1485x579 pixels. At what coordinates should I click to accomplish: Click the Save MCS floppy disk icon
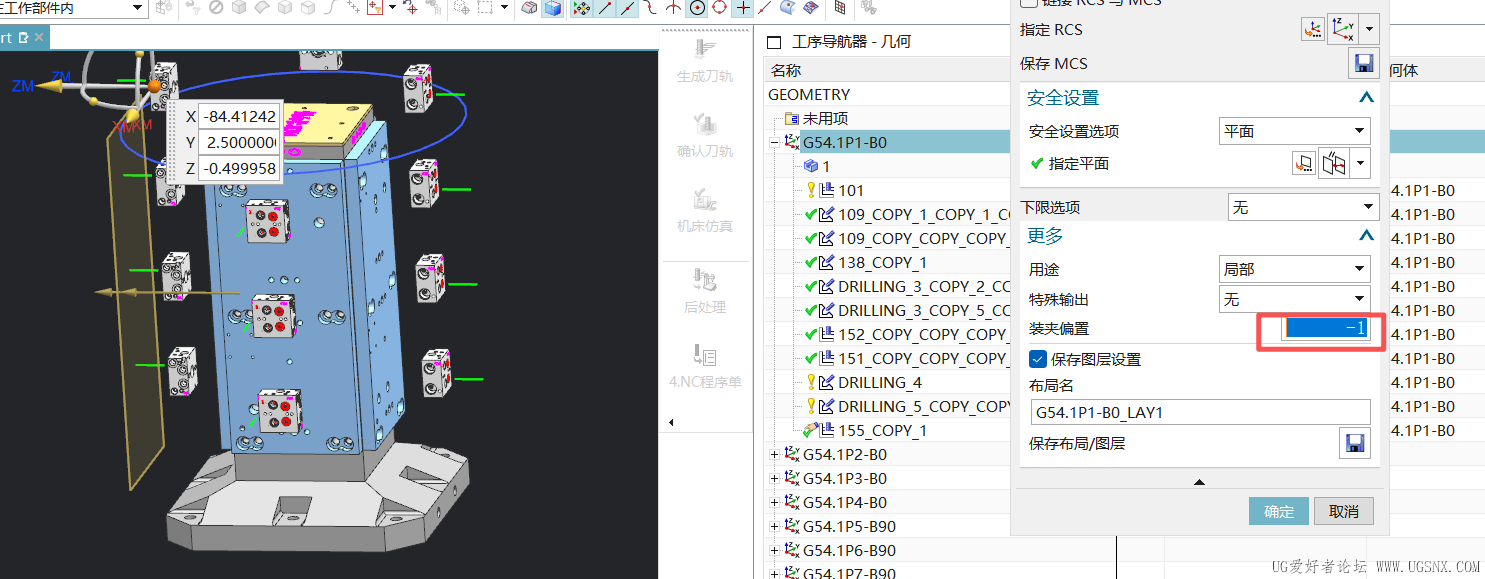[1363, 63]
